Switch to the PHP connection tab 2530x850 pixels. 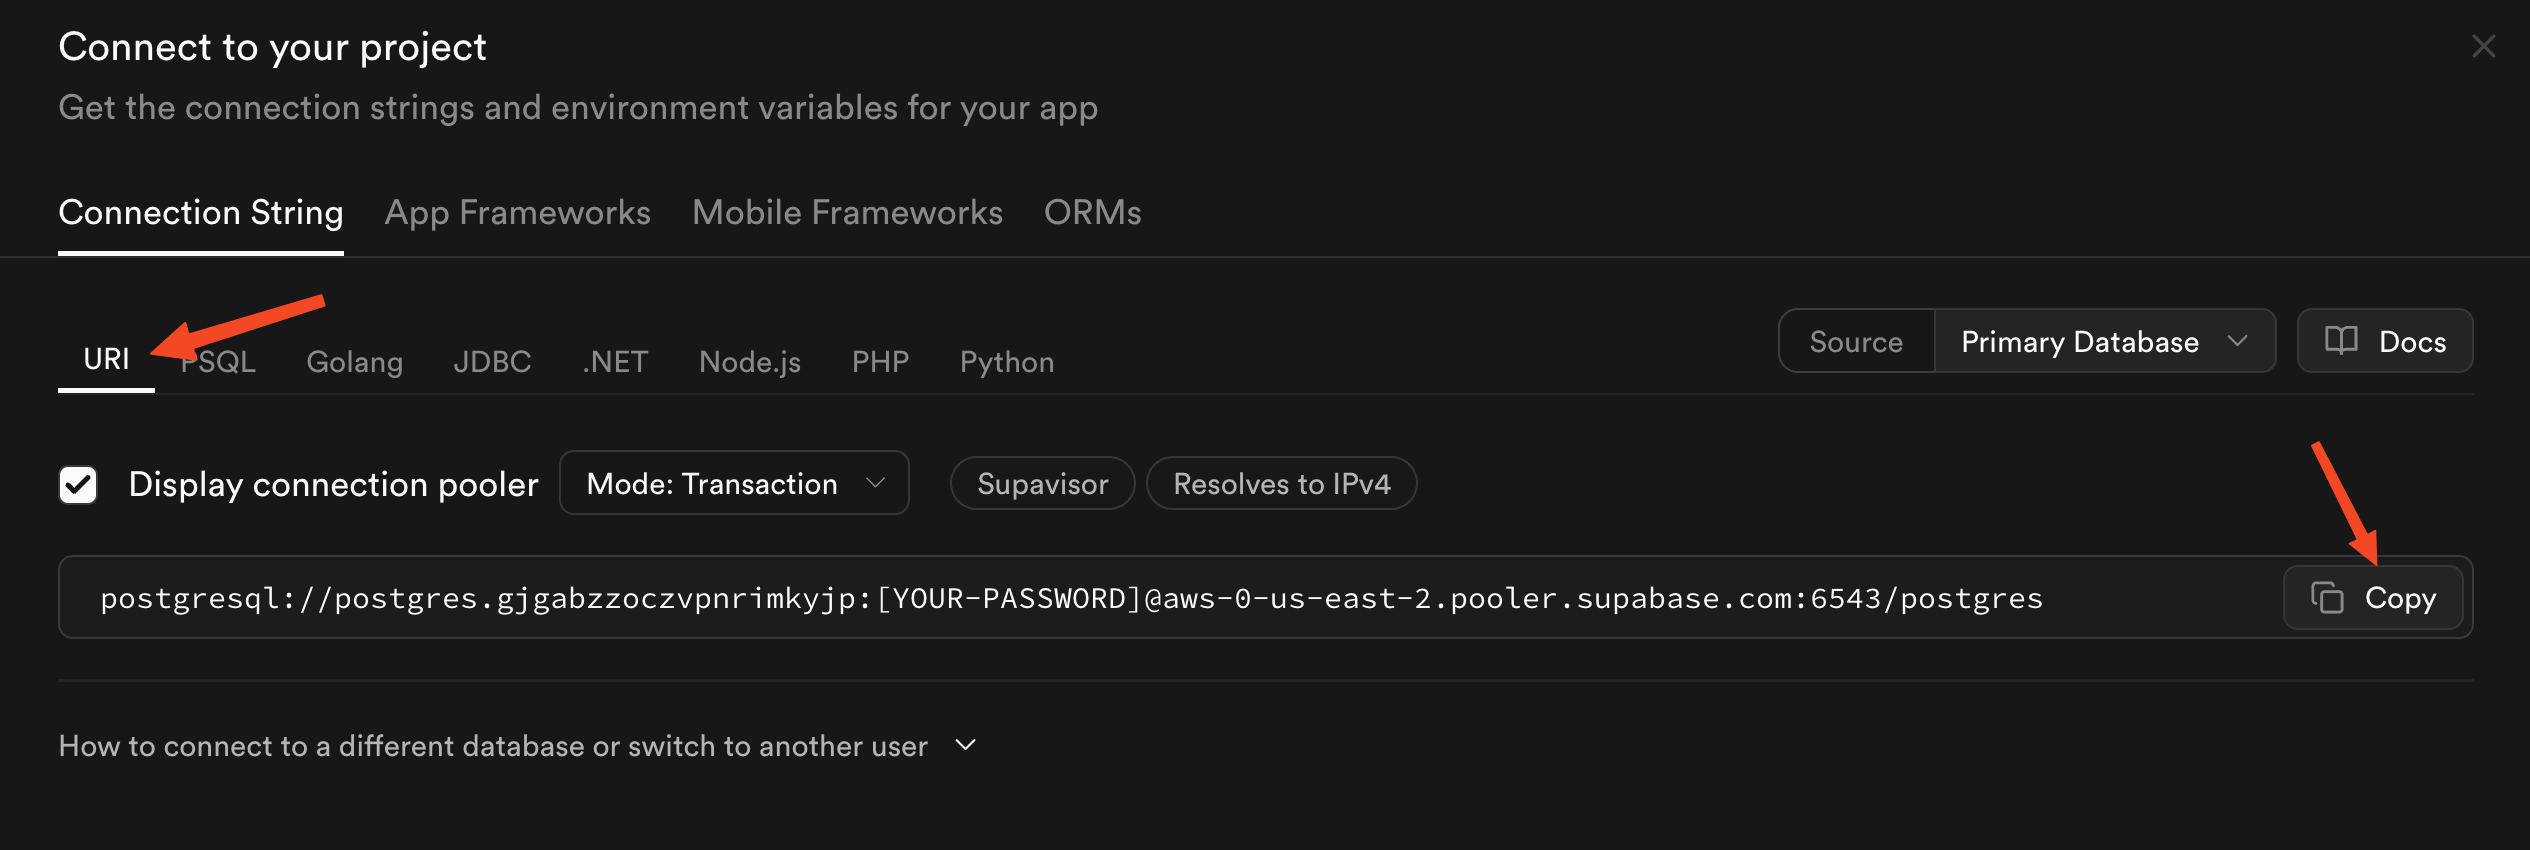tap(880, 362)
